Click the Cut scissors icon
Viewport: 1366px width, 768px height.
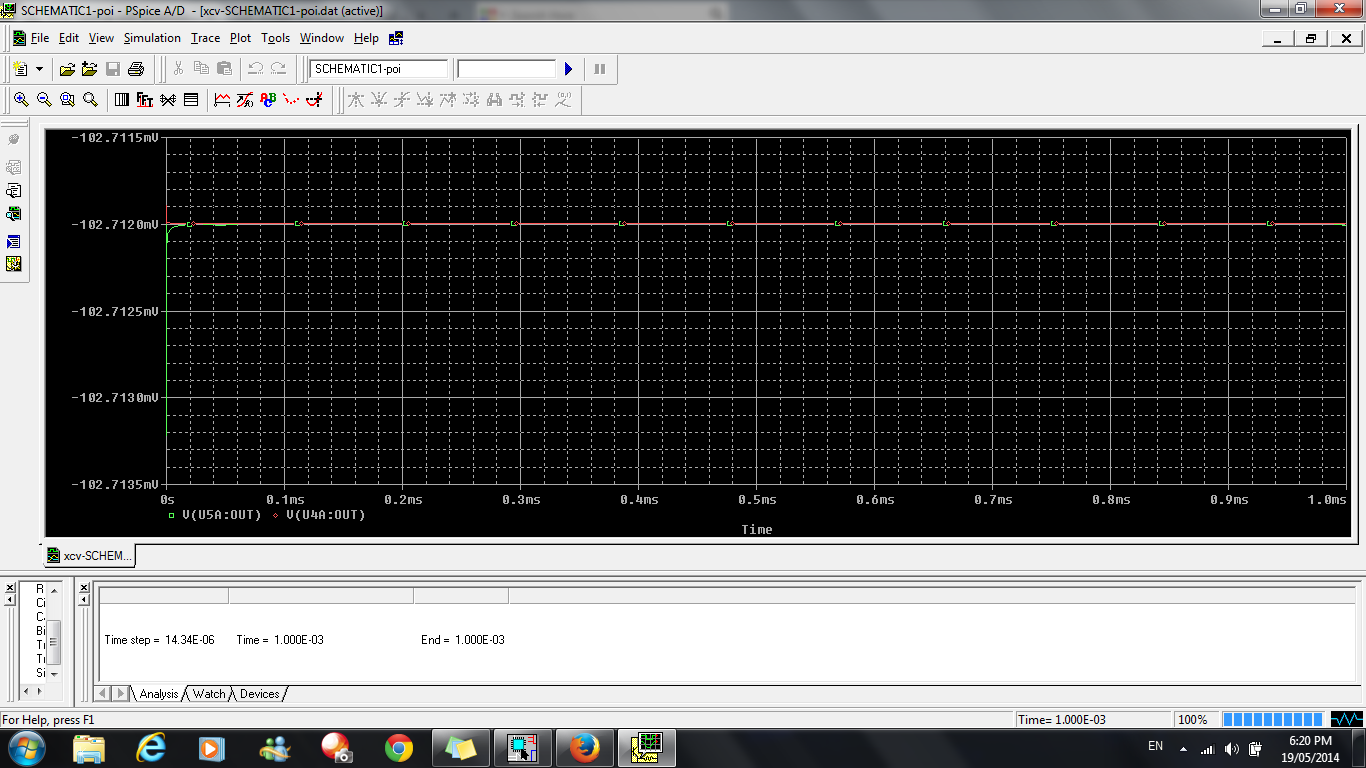tap(178, 69)
